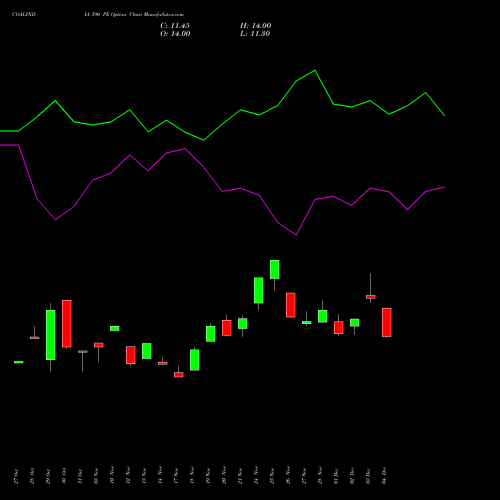Click the small green candle for 27 Oct

pyautogui.click(x=19, y=362)
